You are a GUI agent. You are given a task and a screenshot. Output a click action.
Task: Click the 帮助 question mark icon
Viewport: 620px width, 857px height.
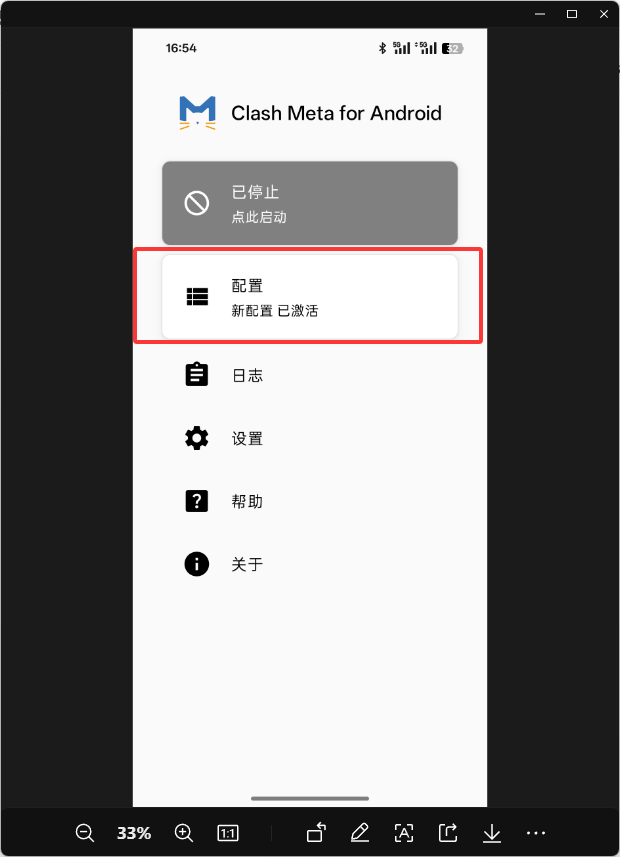click(x=197, y=501)
